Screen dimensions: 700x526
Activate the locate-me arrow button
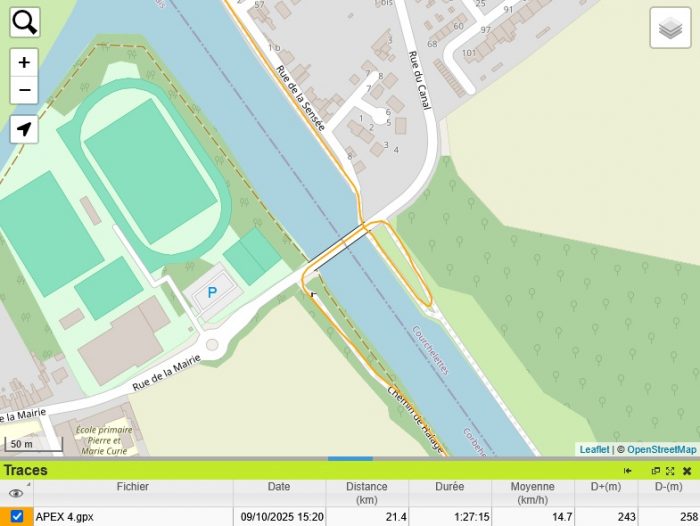(24, 129)
